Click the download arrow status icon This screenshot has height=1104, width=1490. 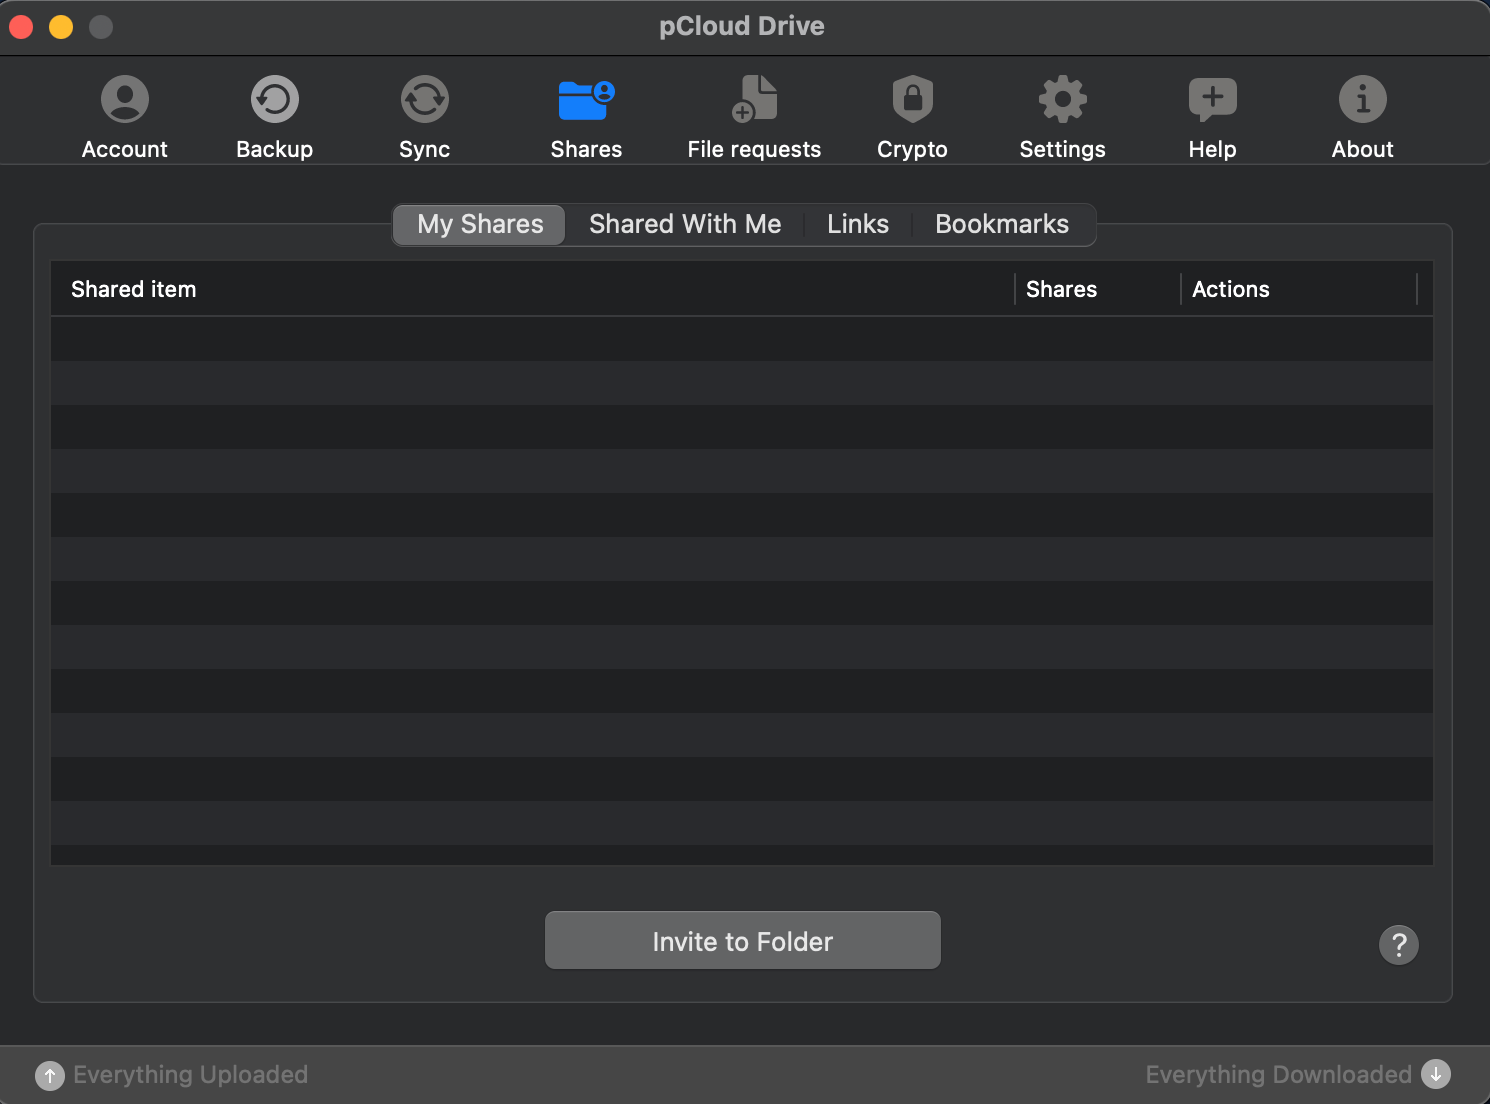coord(1436,1074)
